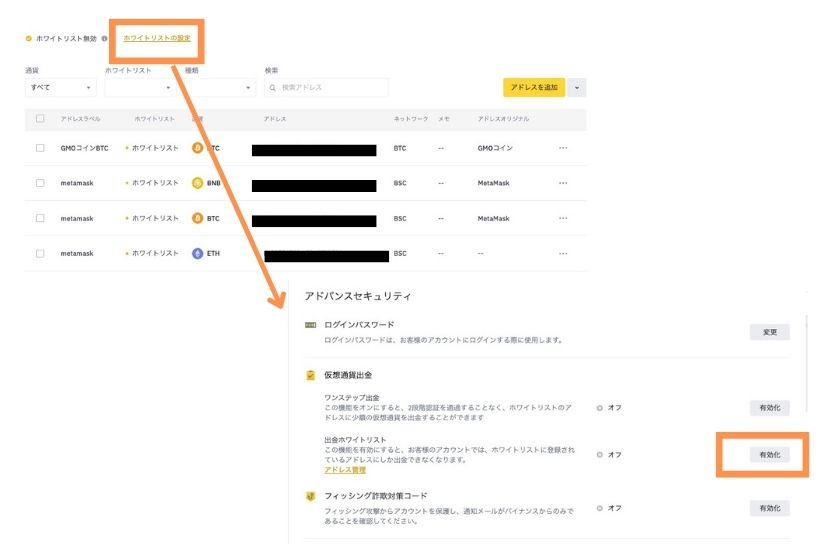Click the アドレスラベル column header
The height and width of the screenshot is (560, 840).
point(80,119)
